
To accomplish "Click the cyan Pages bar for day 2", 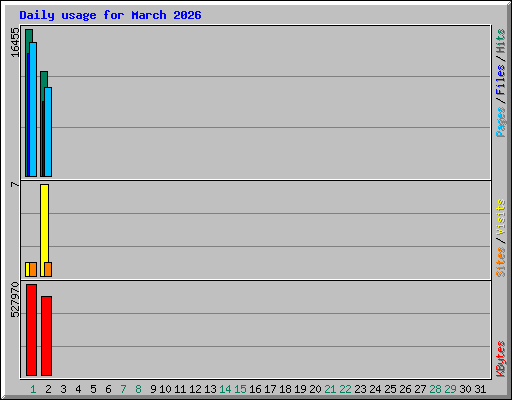I will [48, 132].
